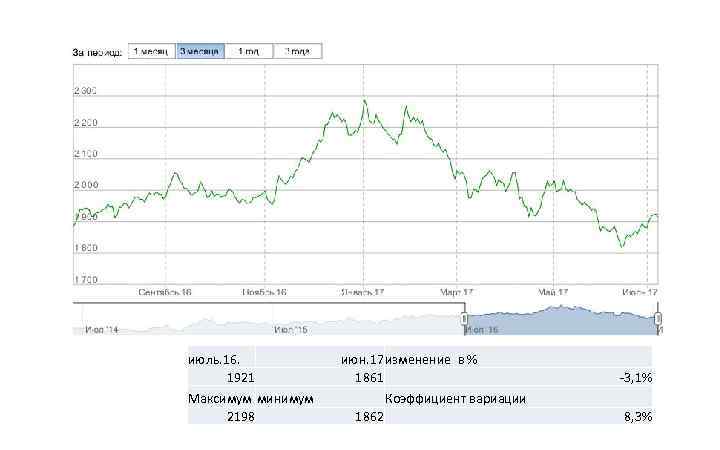Image resolution: width=720 pixels, height=450 pixels.
Task: Click the 'Март 17' x-axis label
Action: tap(456, 292)
